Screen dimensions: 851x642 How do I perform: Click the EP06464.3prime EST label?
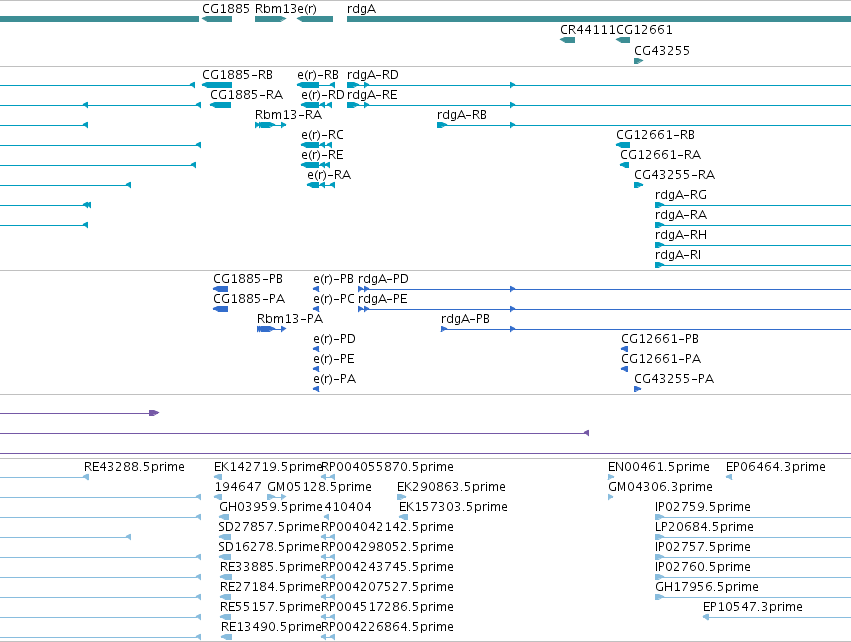coord(776,467)
